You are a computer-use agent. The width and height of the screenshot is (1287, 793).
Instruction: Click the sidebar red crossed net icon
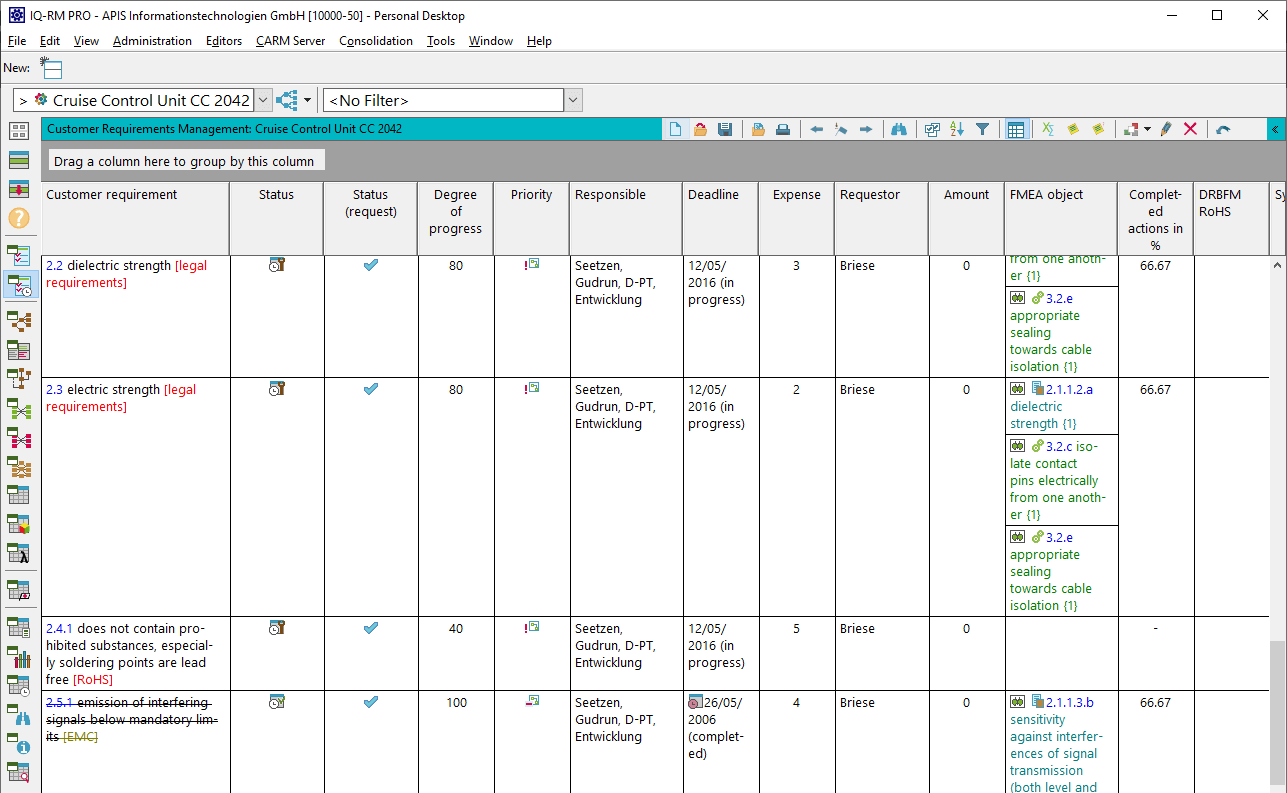tap(19, 437)
